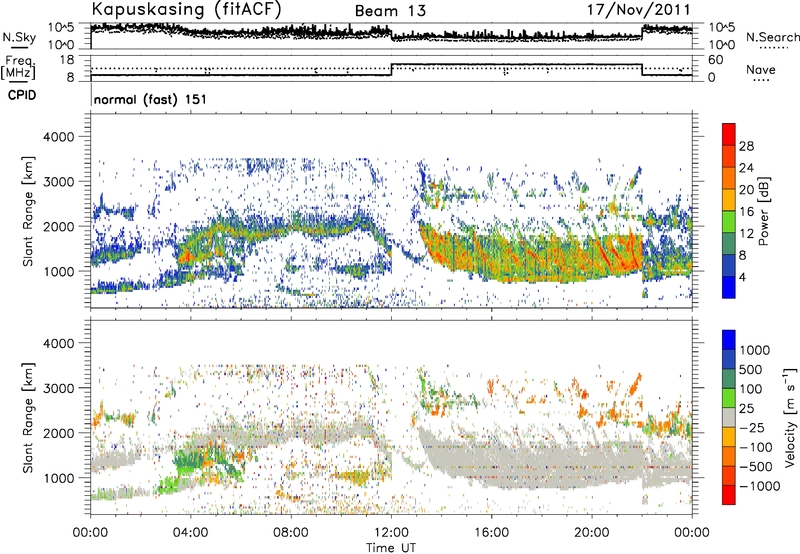The image size is (800, 554).
Task: Click the "−1000" label on the Velocity colorbar
Action: point(759,486)
